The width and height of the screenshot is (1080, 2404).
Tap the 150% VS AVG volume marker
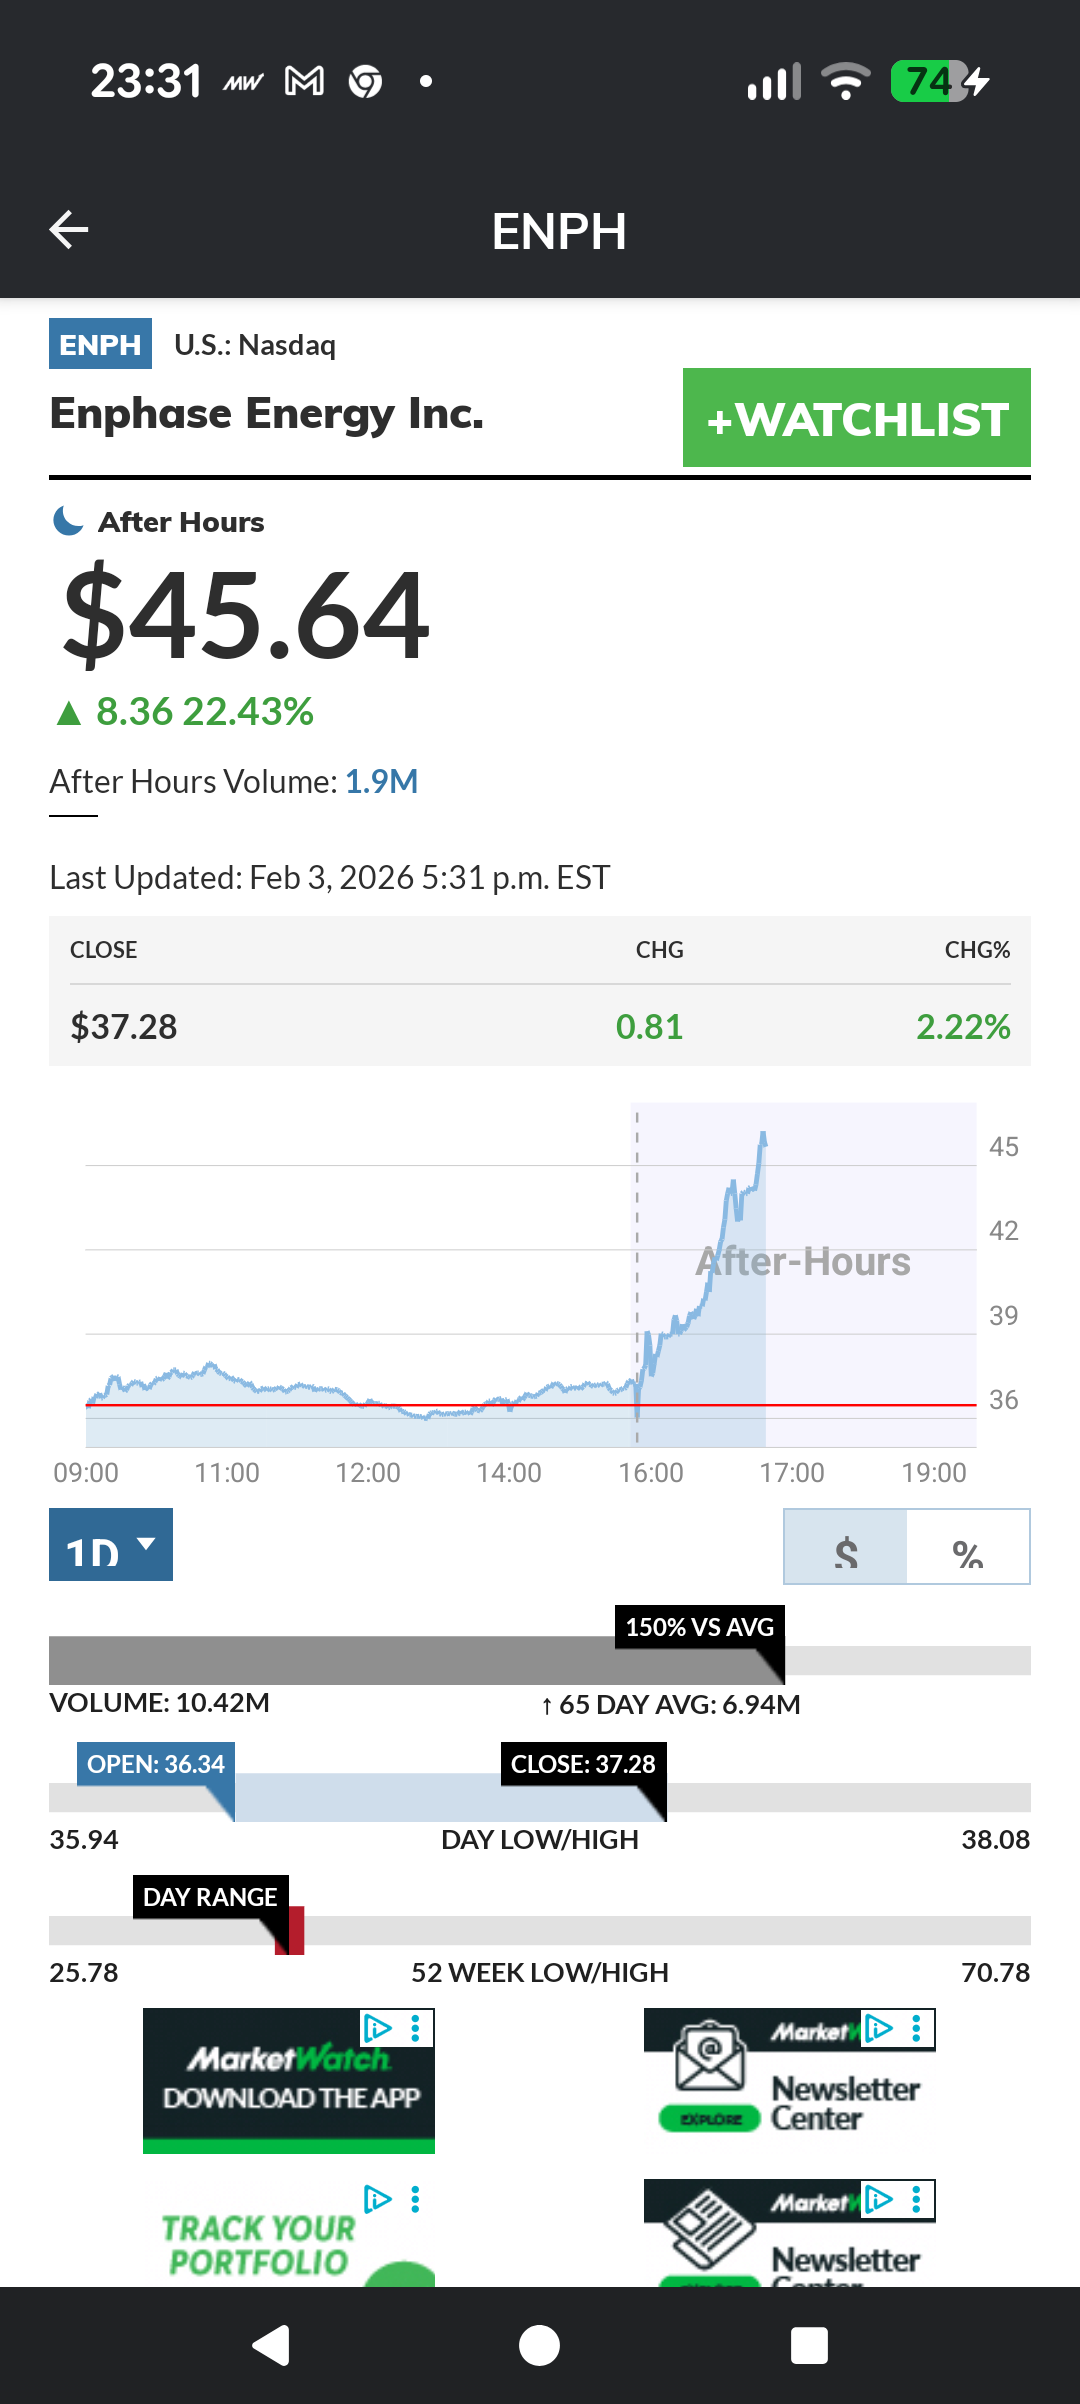coord(699,1628)
